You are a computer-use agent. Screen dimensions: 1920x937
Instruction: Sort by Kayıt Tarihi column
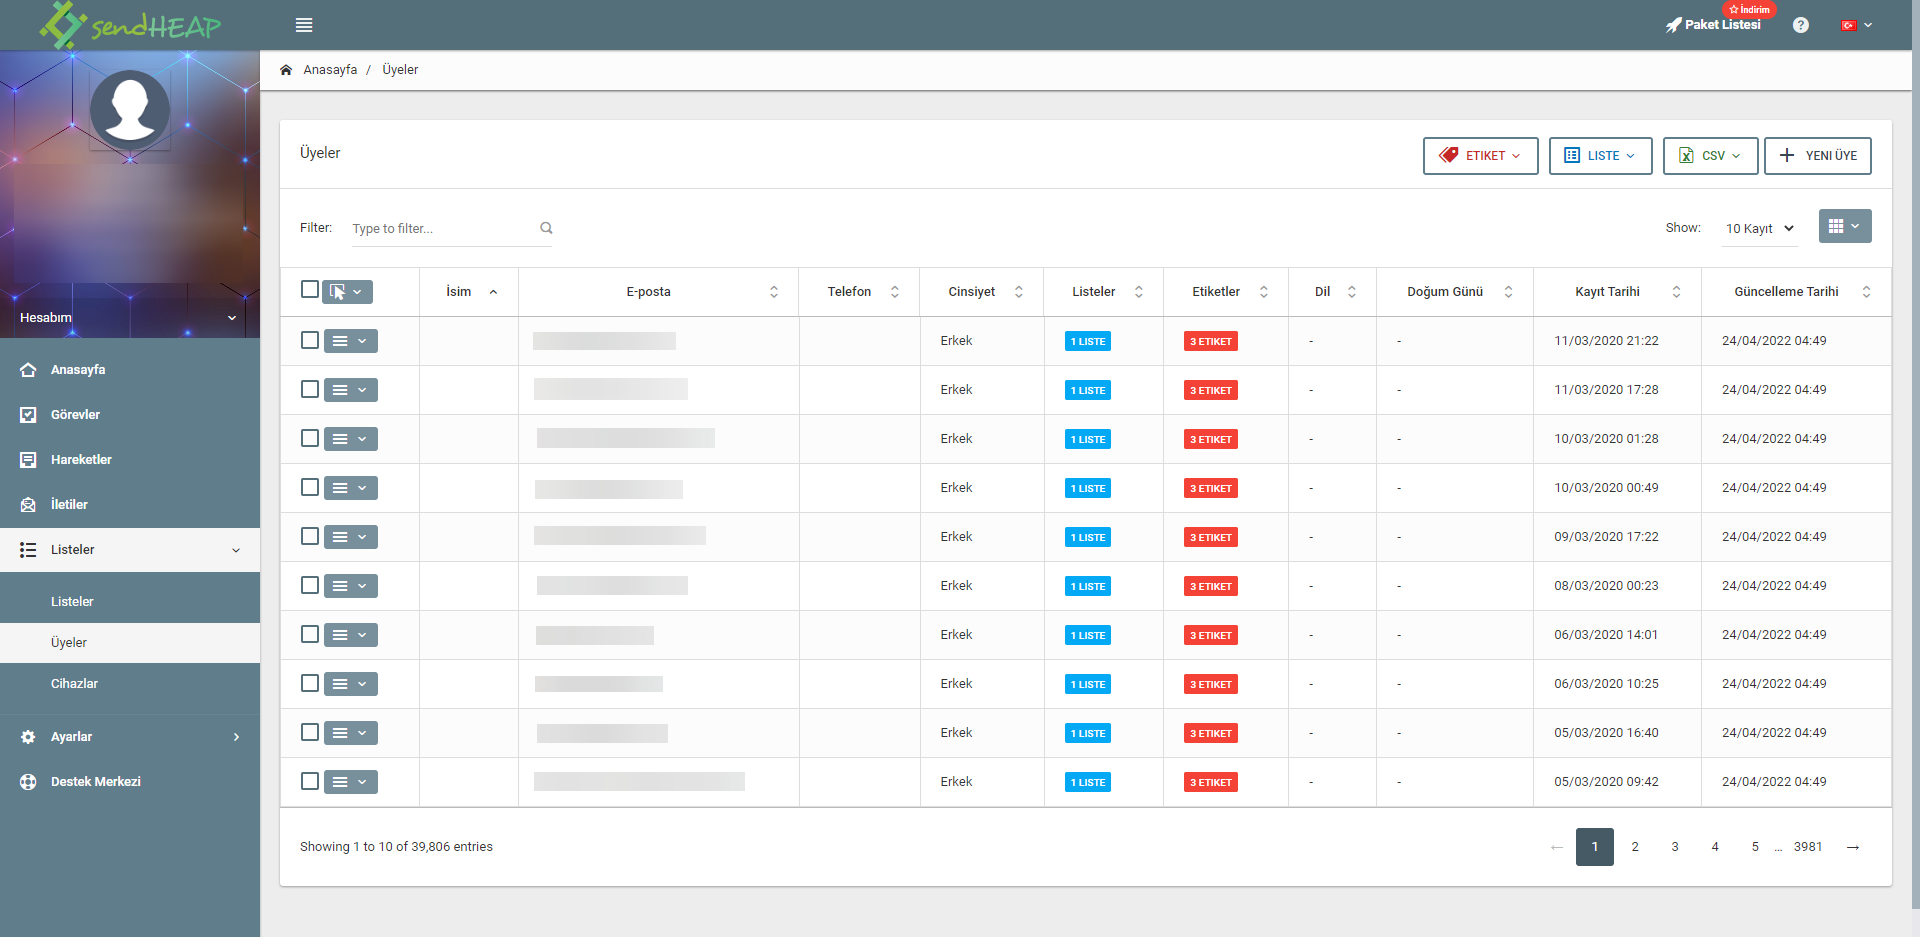[x=1617, y=292]
